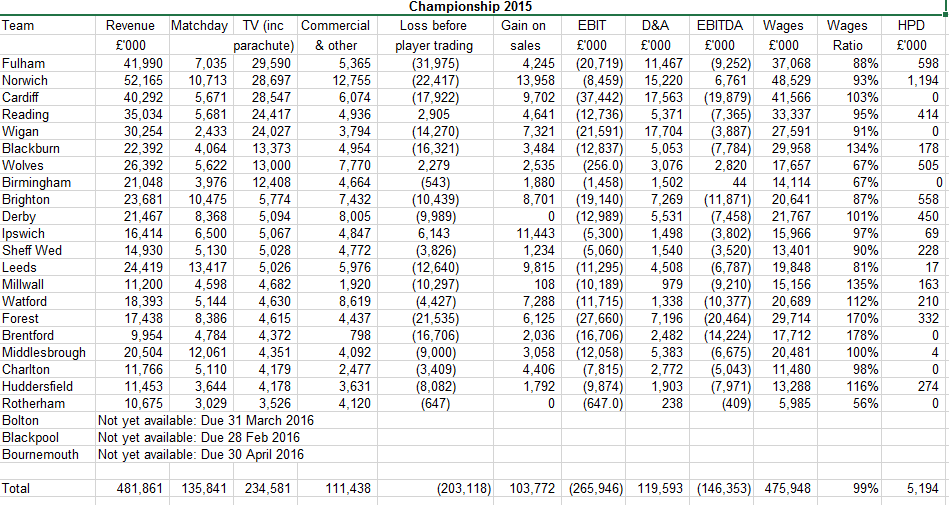Click total revenue value 481,861

pos(139,488)
